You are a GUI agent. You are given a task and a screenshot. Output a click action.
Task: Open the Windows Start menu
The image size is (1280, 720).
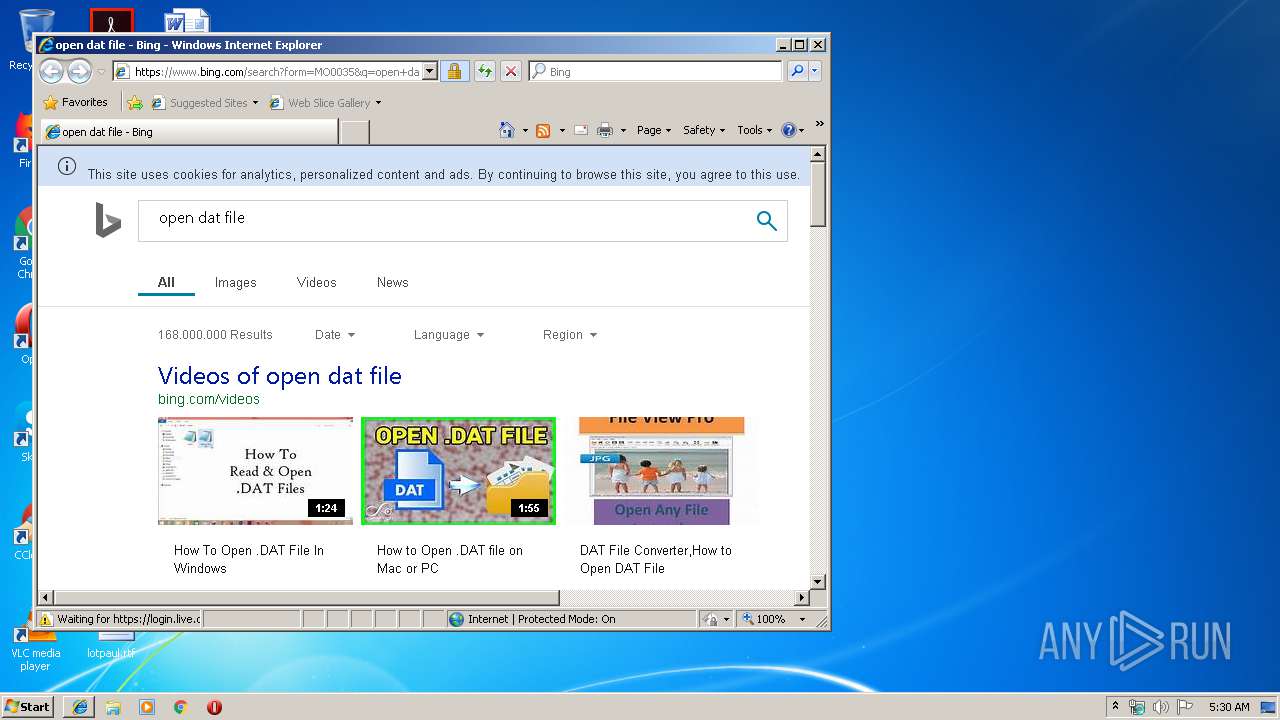pyautogui.click(x=28, y=706)
